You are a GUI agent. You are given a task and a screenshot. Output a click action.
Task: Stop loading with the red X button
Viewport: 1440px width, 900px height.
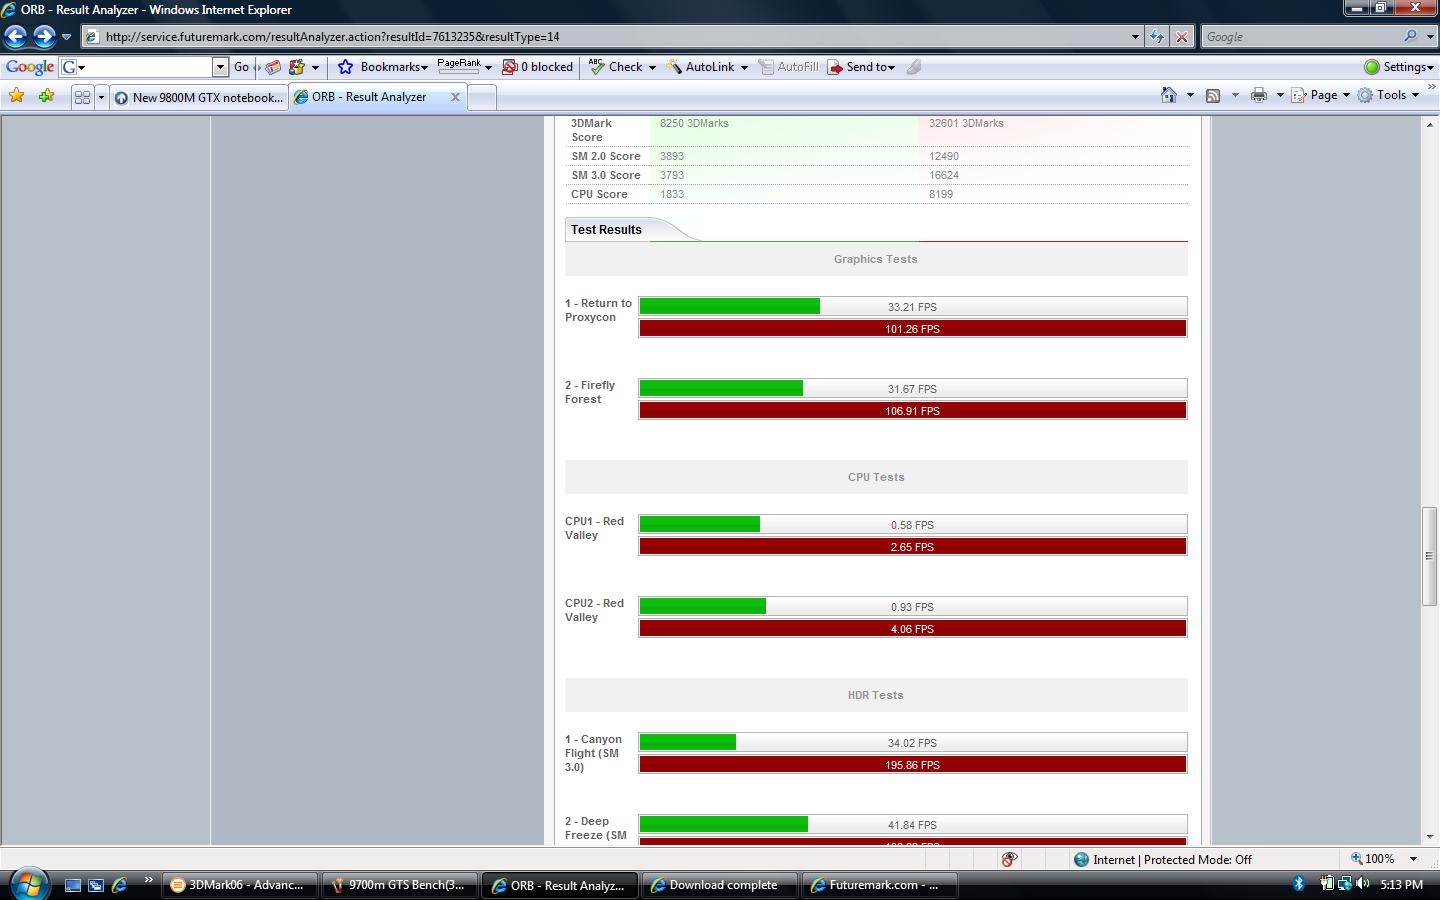tap(1182, 37)
